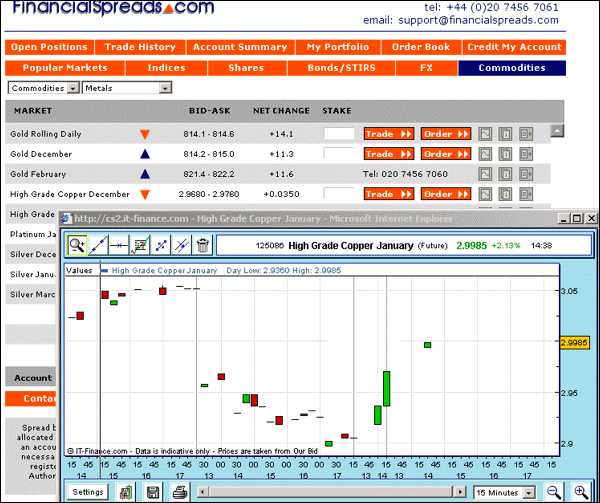The image size is (600, 503).
Task: Select the Bonds/STIRS category tab
Action: (341, 68)
